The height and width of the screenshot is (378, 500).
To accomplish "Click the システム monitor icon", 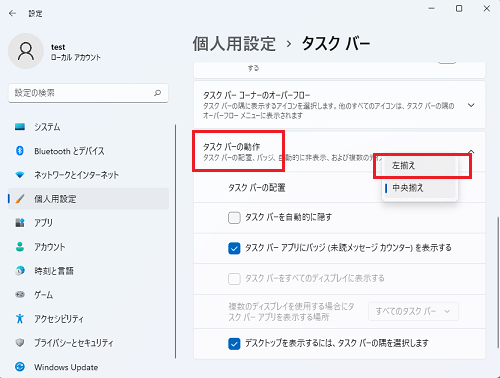I will tap(20, 127).
